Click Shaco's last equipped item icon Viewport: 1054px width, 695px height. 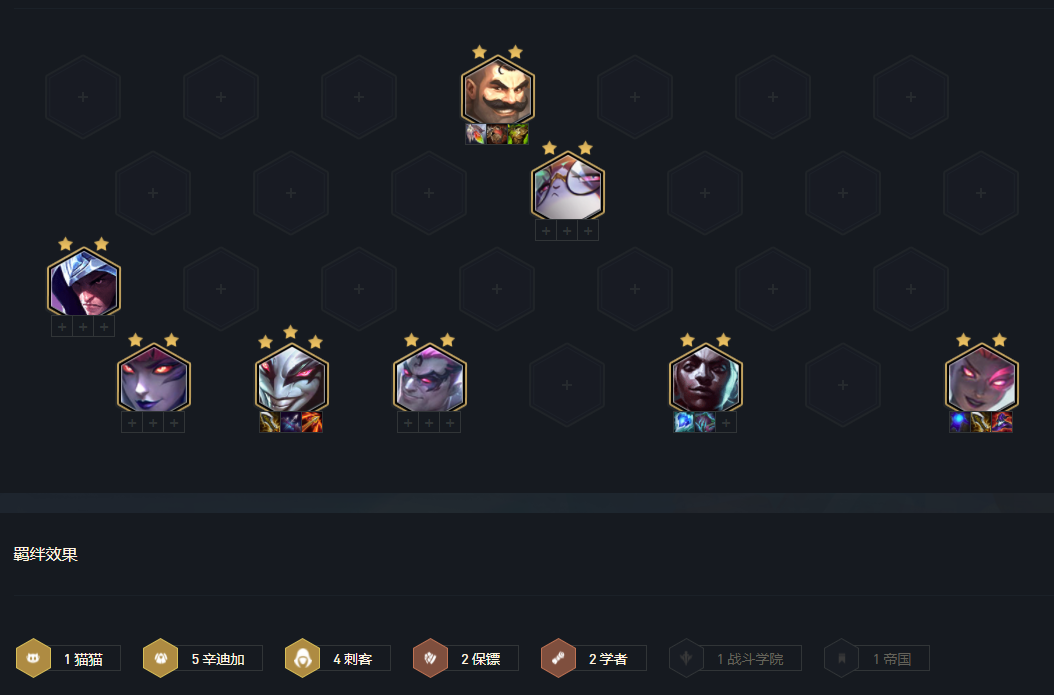click(313, 422)
